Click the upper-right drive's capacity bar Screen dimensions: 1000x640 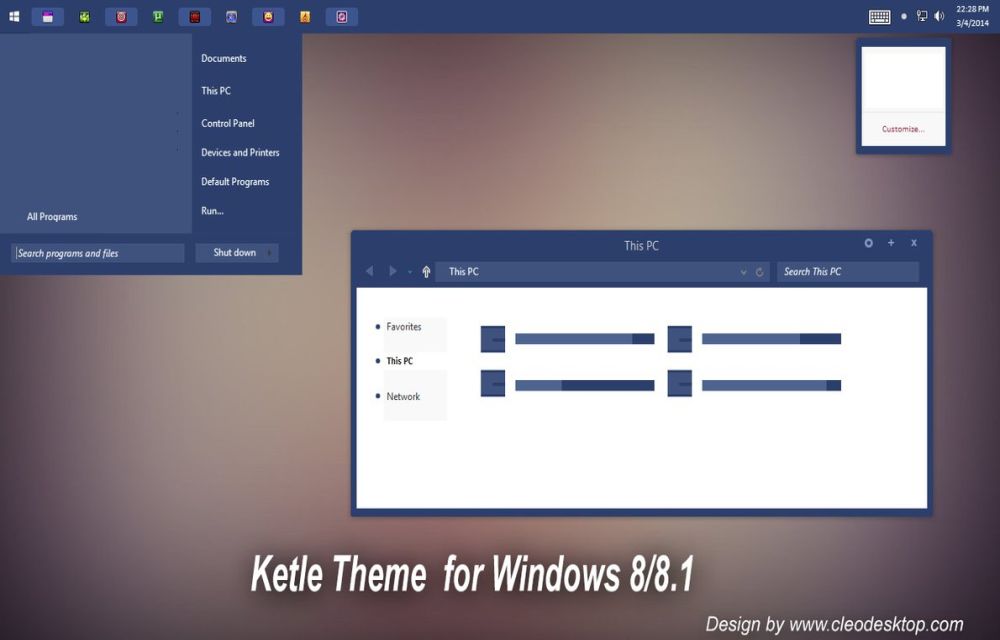point(772,338)
